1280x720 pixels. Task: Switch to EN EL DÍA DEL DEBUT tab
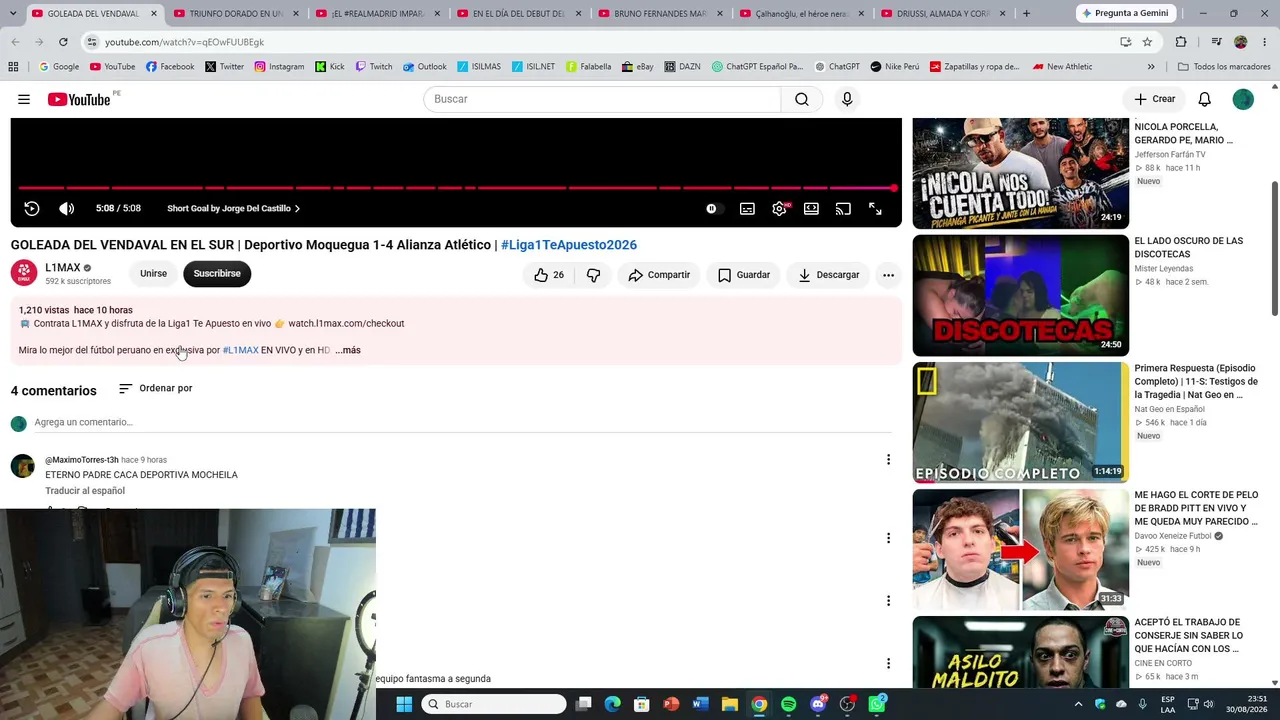pyautogui.click(x=520, y=14)
